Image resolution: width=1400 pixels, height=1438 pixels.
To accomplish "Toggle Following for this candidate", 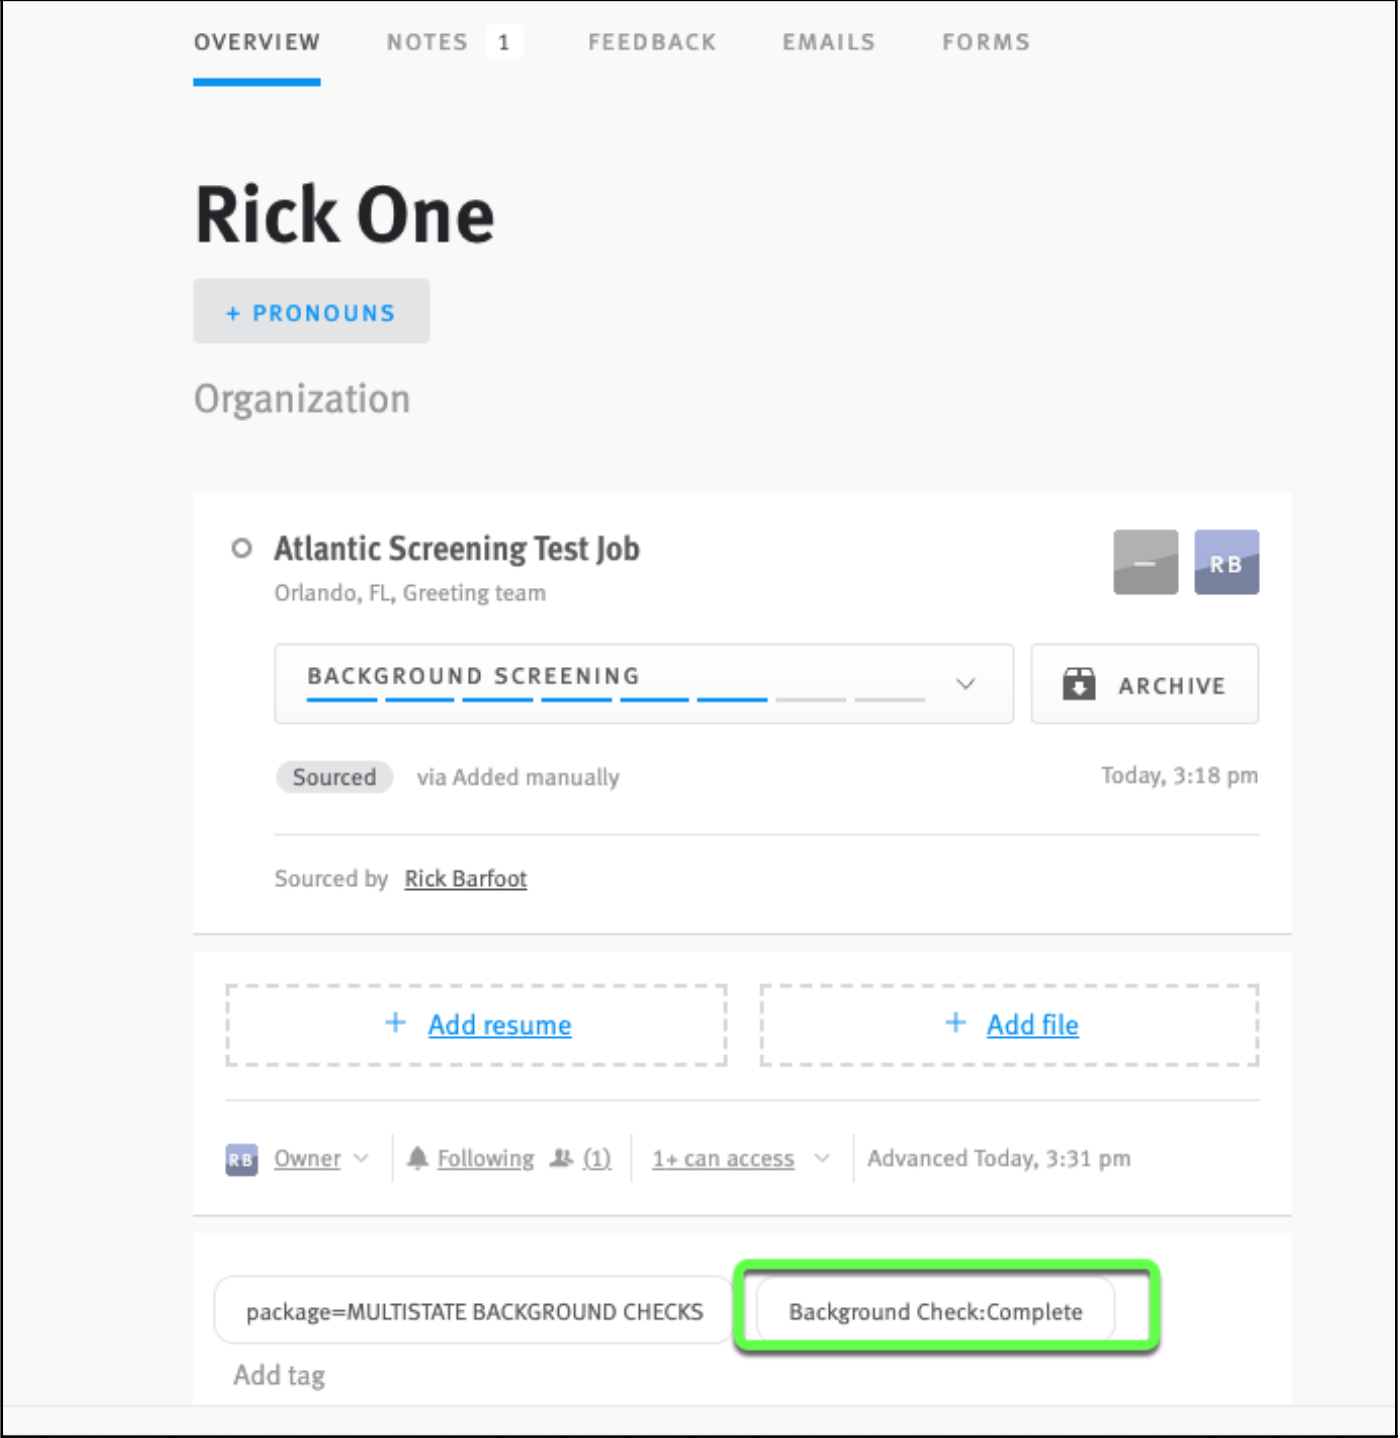I will 484,1158.
